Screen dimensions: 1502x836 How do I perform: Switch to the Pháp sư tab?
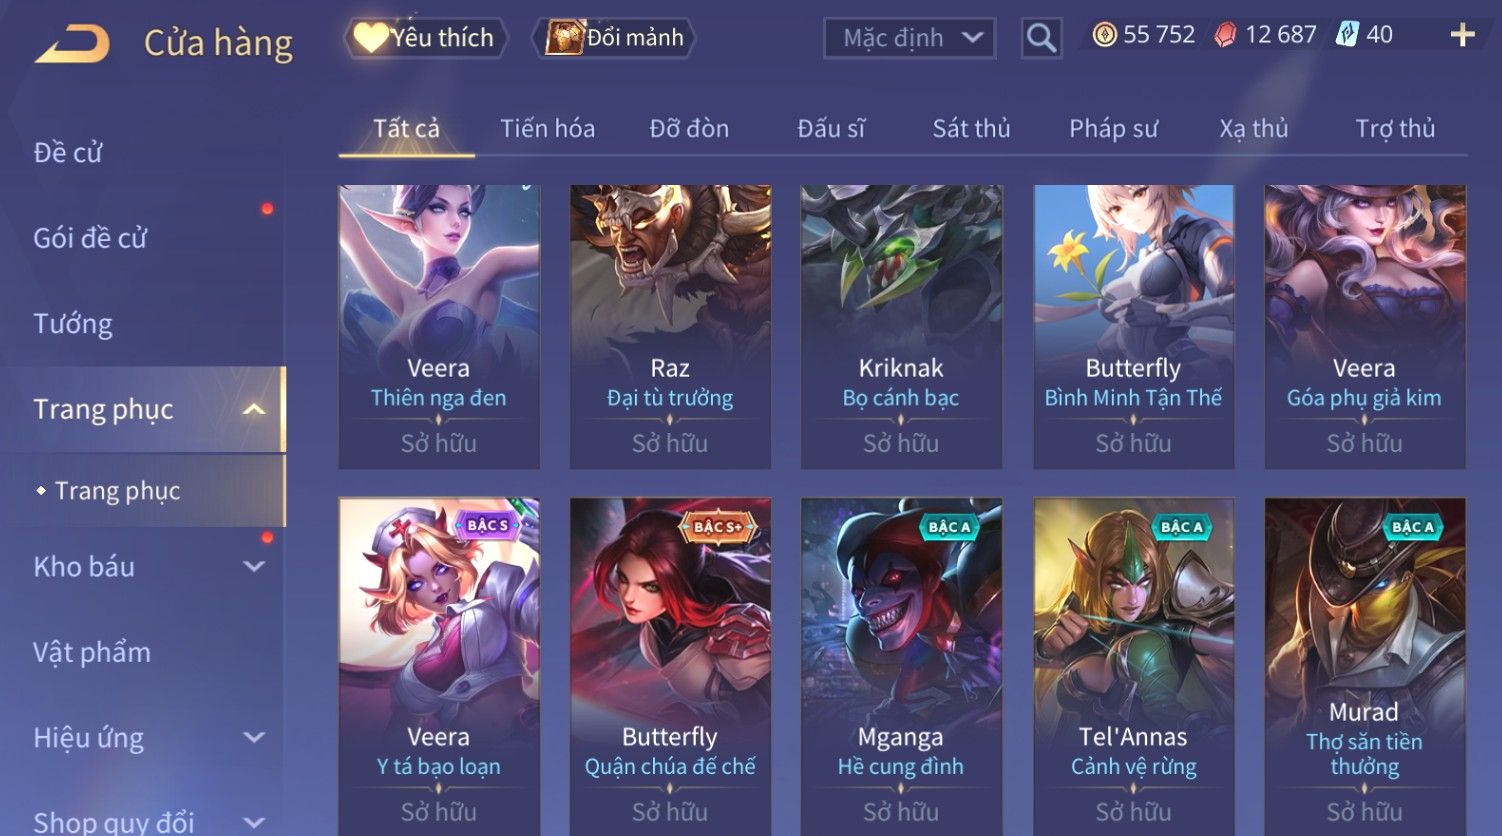(1113, 129)
